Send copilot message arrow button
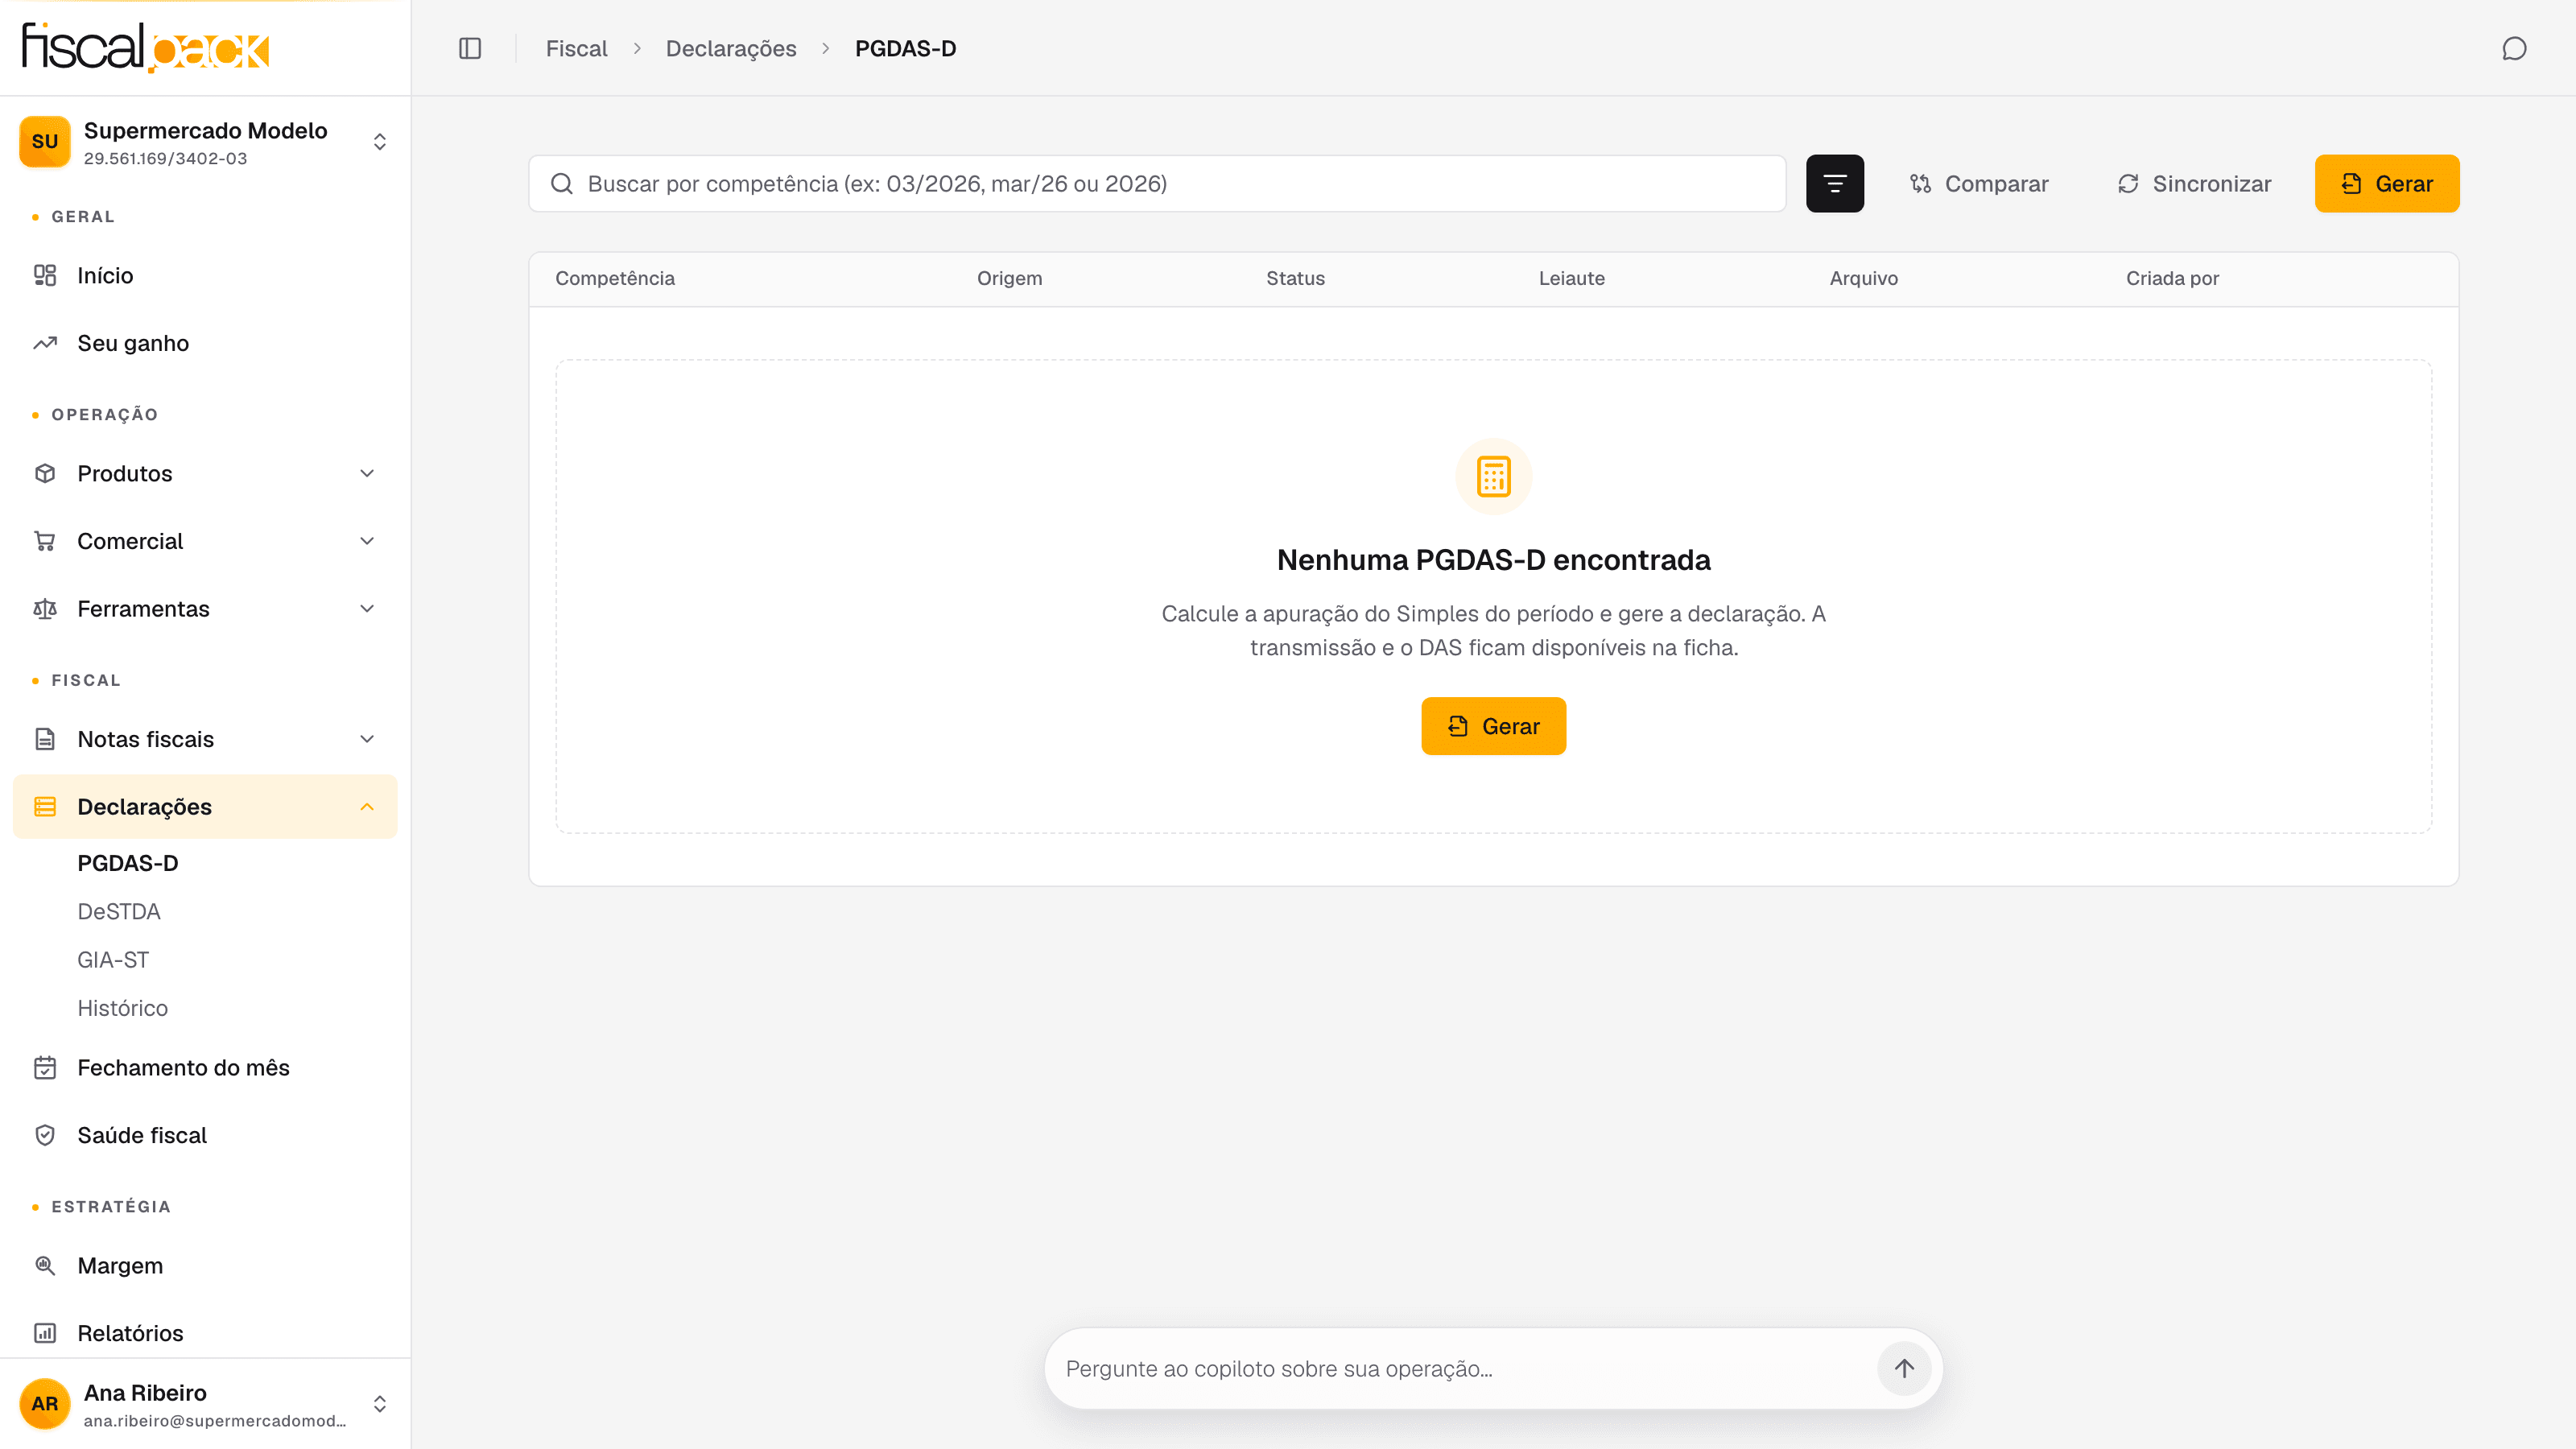This screenshot has height=1449, width=2576. 1904,1367
